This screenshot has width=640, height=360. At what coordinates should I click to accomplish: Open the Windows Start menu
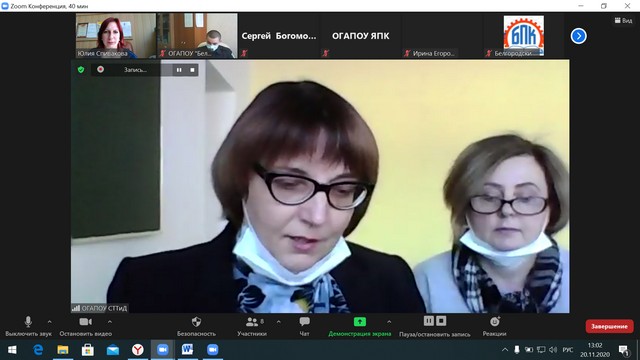pos(12,350)
